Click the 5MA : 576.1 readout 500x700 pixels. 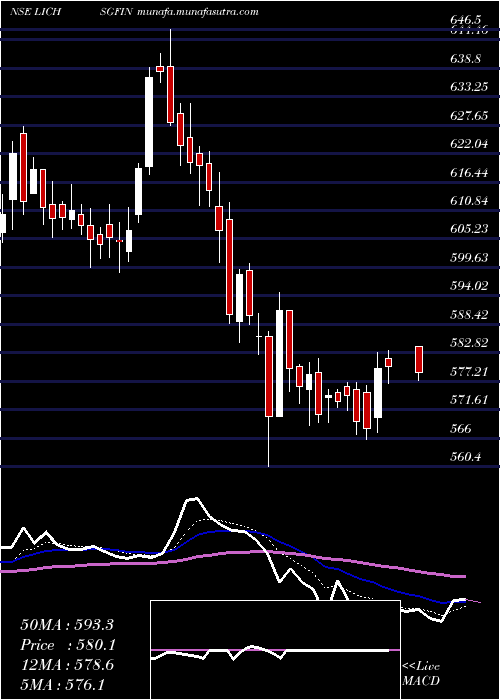[x=62, y=684]
